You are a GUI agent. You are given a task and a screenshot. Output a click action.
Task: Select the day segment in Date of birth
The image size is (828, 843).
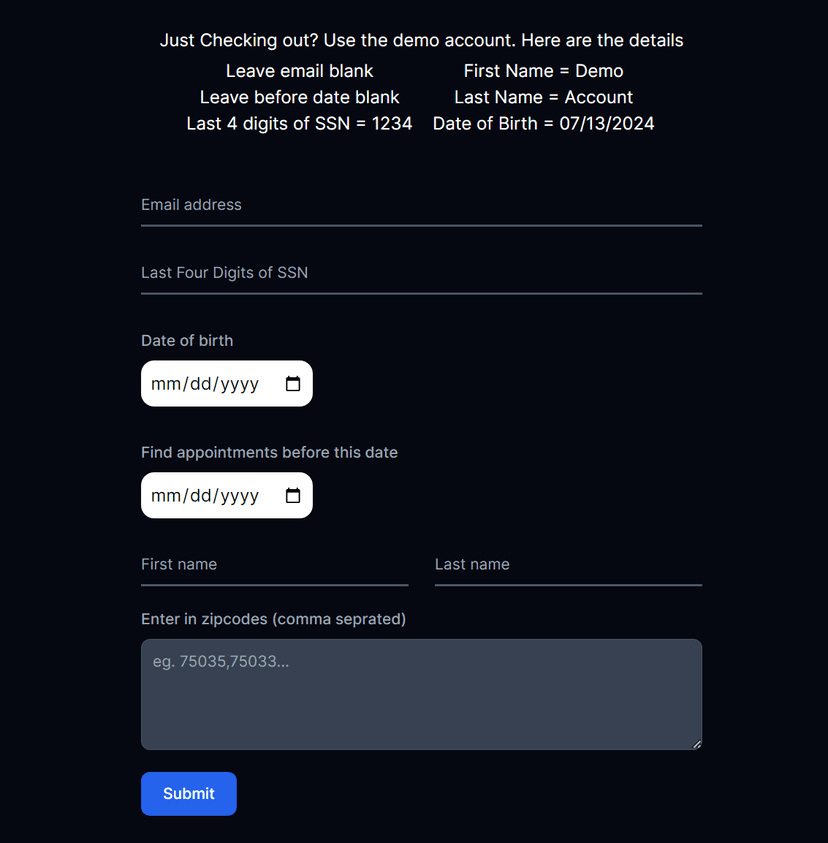[200, 384]
